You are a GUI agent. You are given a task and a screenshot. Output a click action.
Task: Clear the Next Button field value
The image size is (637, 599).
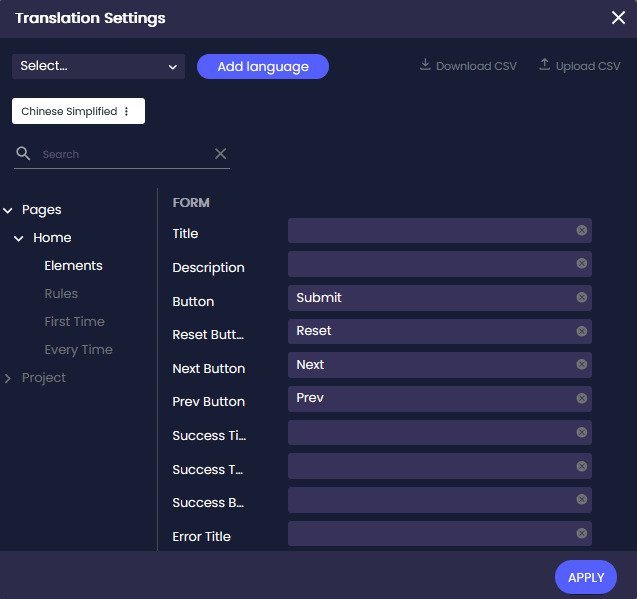(581, 365)
